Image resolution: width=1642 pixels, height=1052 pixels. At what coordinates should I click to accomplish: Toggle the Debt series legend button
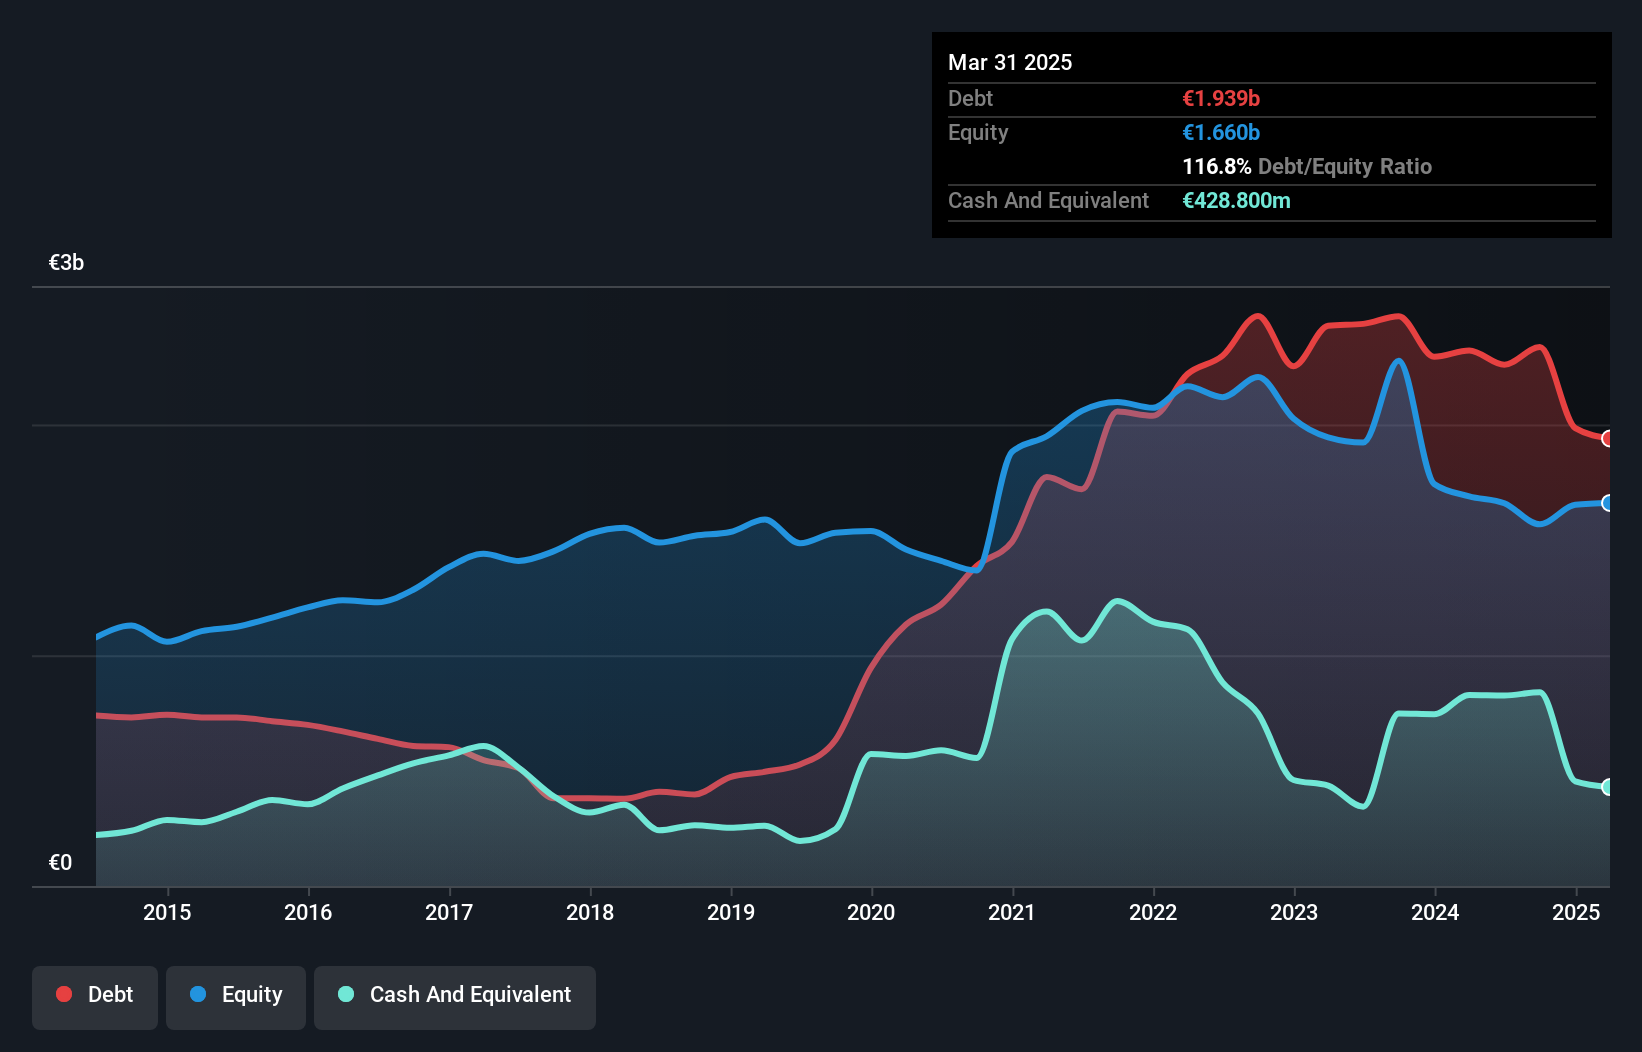95,997
